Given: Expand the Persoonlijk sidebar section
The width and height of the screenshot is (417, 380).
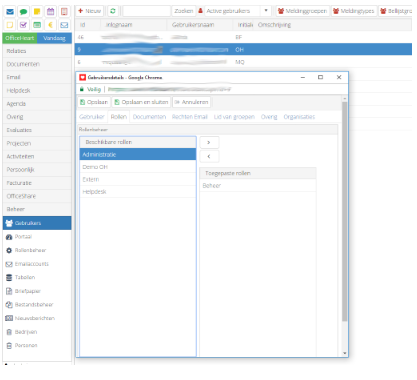Looking at the screenshot, I should [x=37, y=170].
